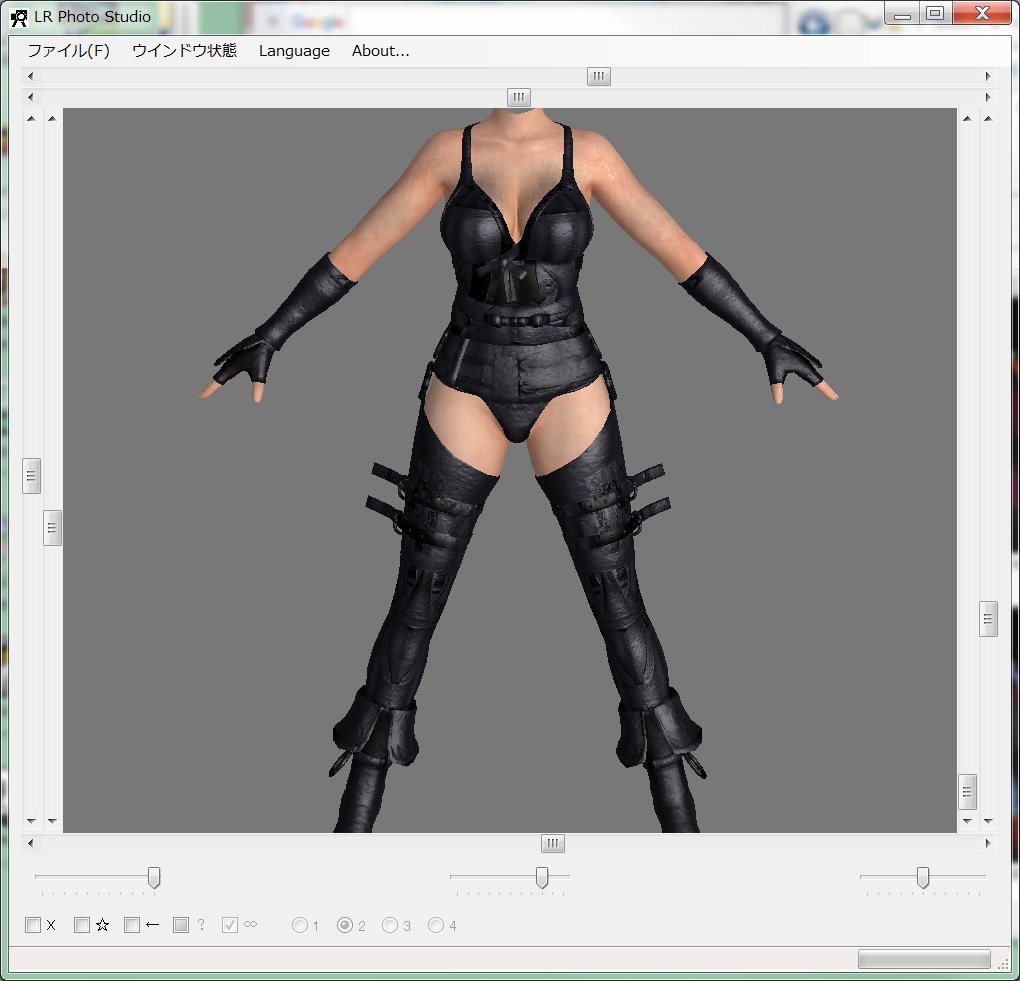Open the About... menu item
Screen dimensions: 1020x981
click(x=380, y=51)
